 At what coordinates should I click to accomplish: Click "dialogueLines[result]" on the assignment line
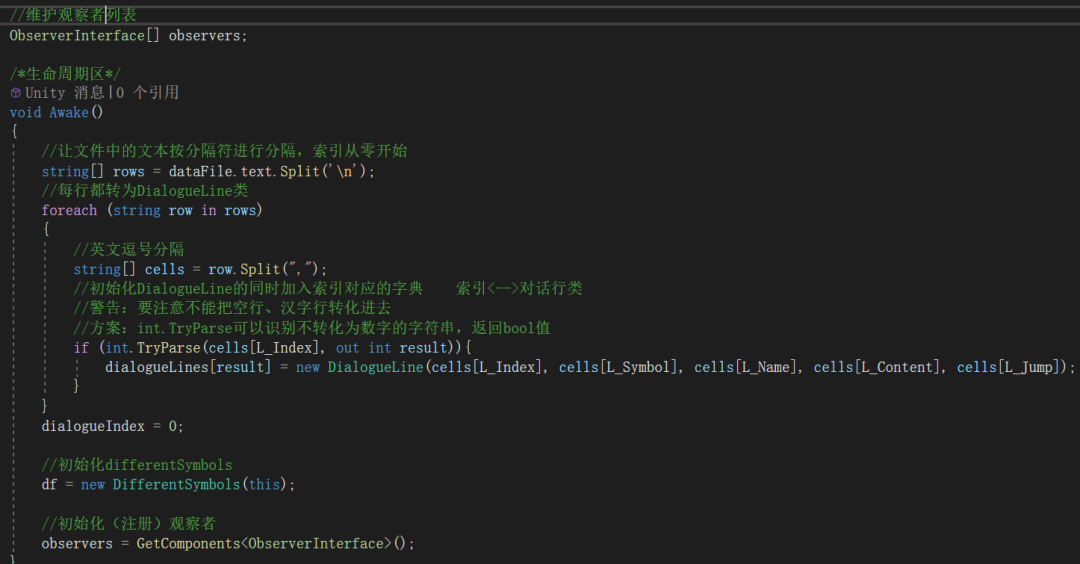point(188,368)
